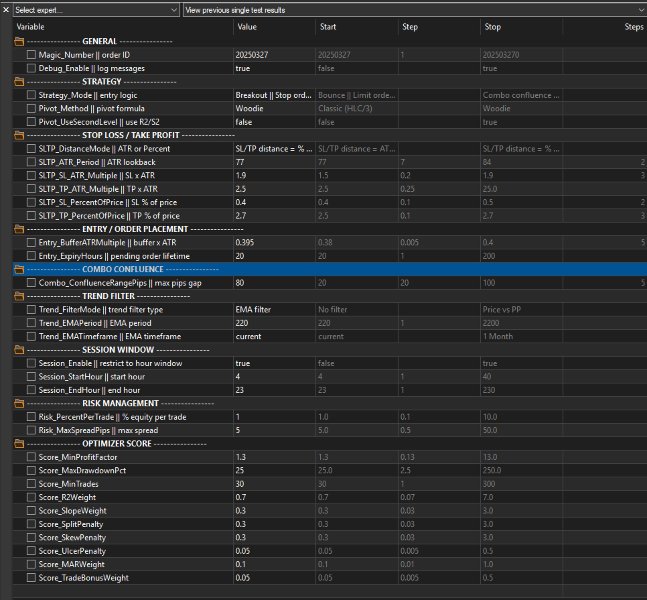Change Debug_Enable value true
Viewport: 647px width, 600px height.
click(274, 68)
